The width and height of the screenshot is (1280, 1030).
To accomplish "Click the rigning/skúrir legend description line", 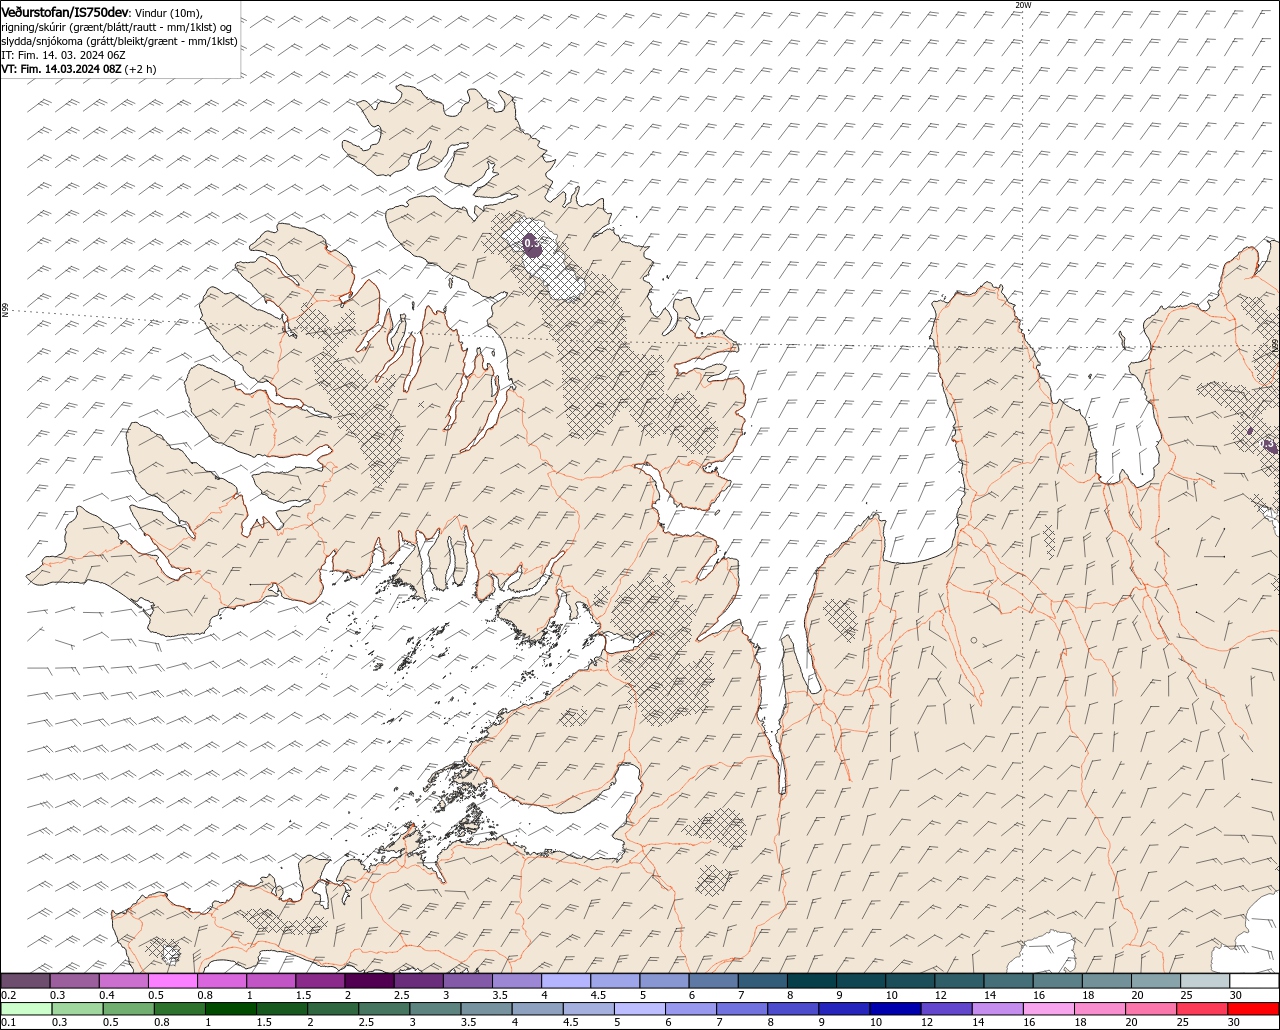I will [x=118, y=27].
